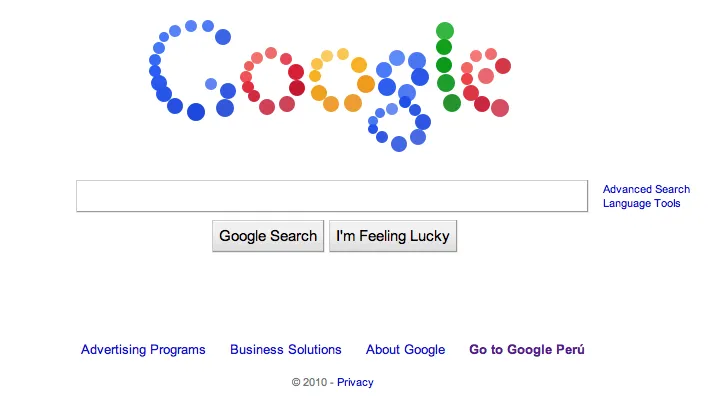Open the Language Tools link
714x403 pixels.
(641, 203)
